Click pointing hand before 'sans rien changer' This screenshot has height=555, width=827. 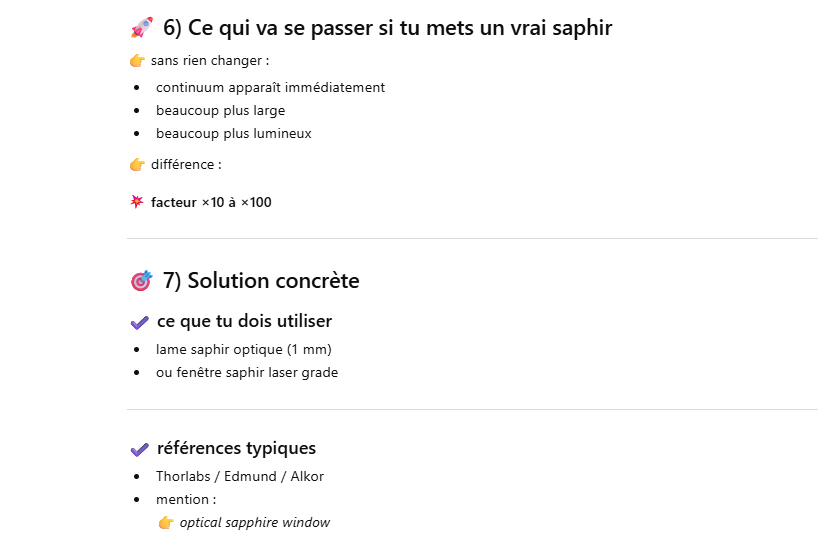click(137, 61)
